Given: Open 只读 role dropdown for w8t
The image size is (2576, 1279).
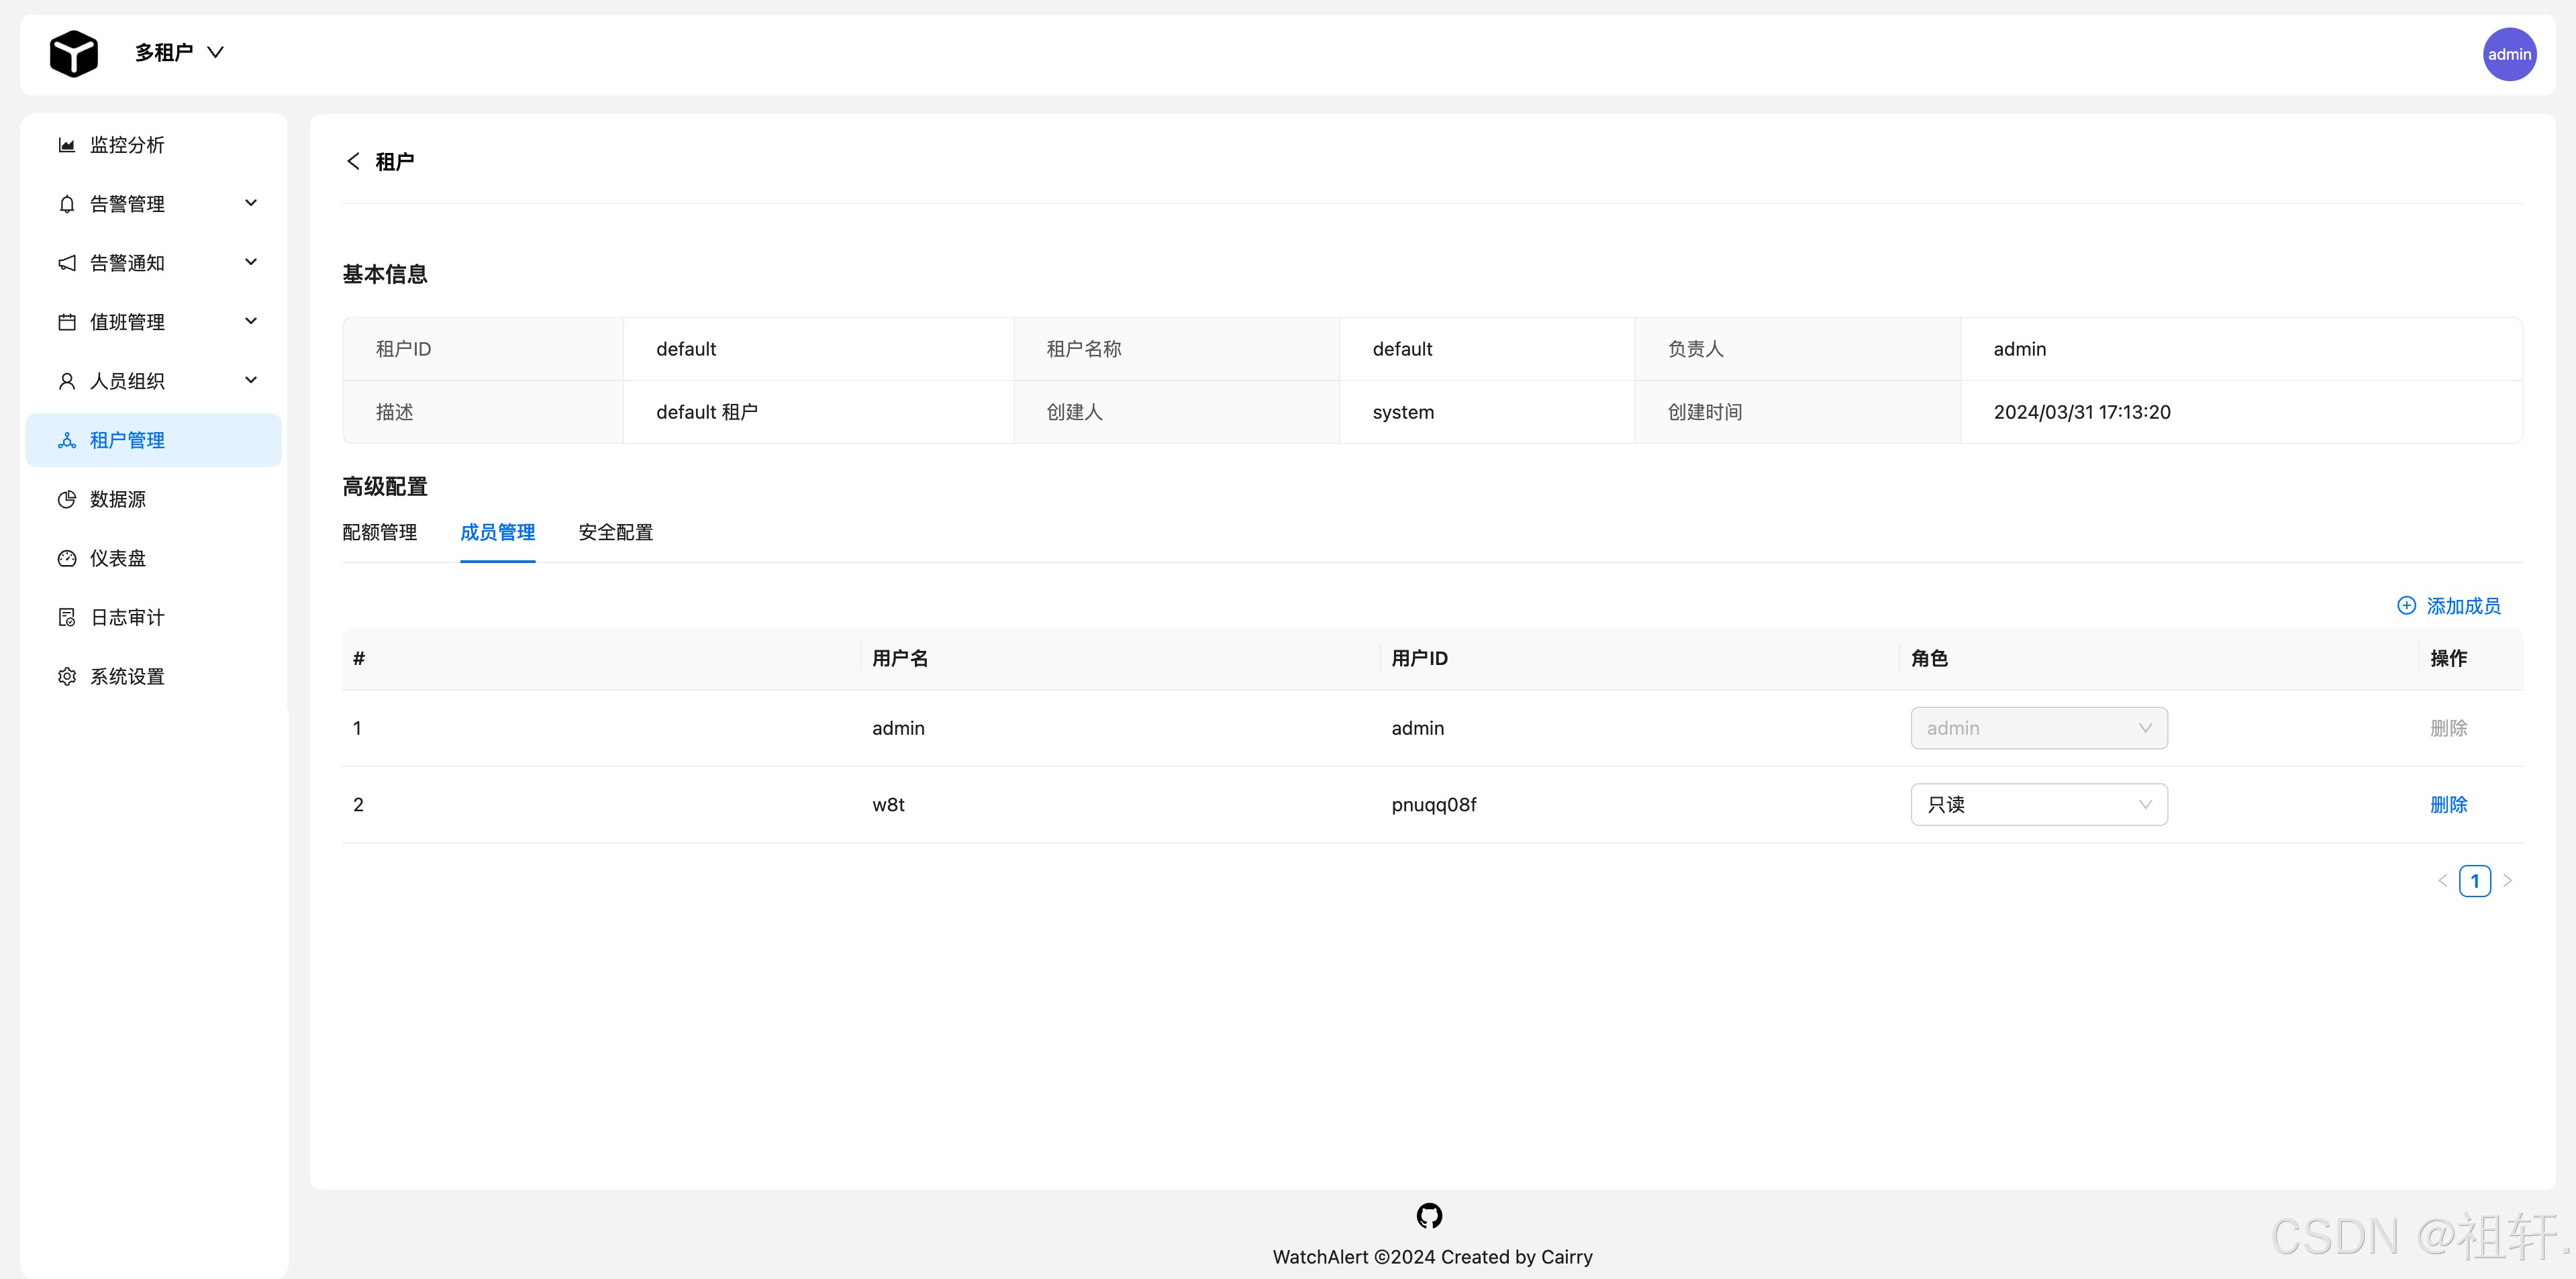Looking at the screenshot, I should pyautogui.click(x=2039, y=805).
